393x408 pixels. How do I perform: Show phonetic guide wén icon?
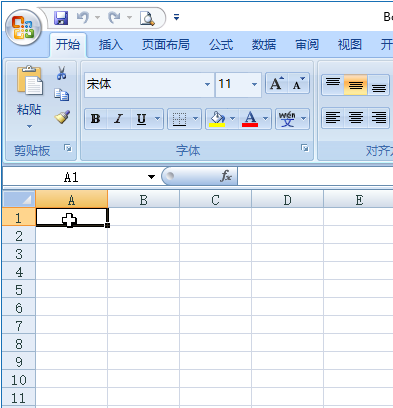(287, 118)
